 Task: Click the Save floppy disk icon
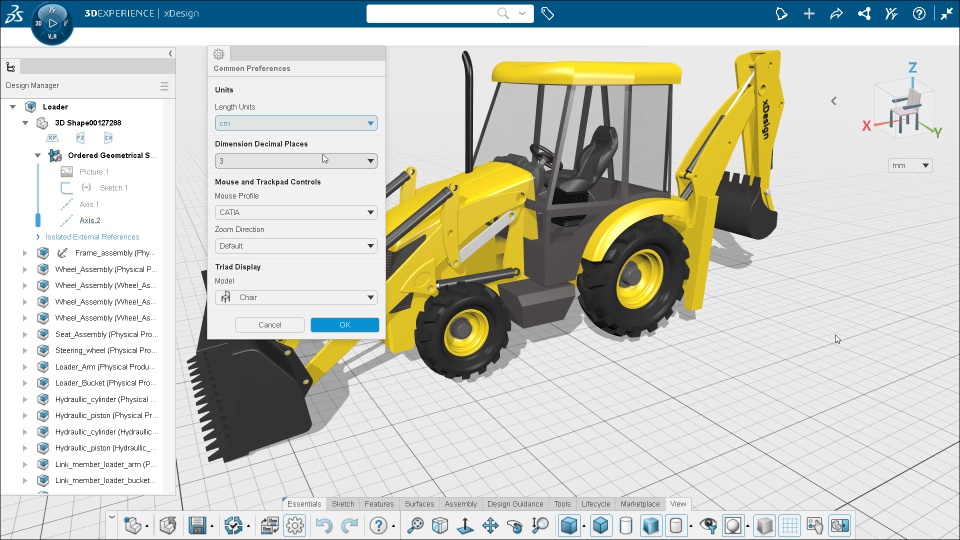(x=197, y=525)
